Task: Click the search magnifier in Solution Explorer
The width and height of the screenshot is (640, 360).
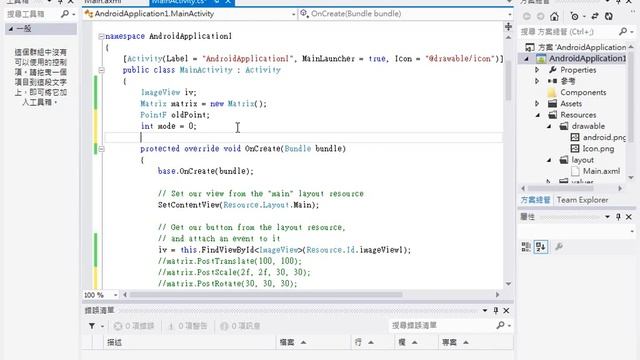Action: coord(623,31)
